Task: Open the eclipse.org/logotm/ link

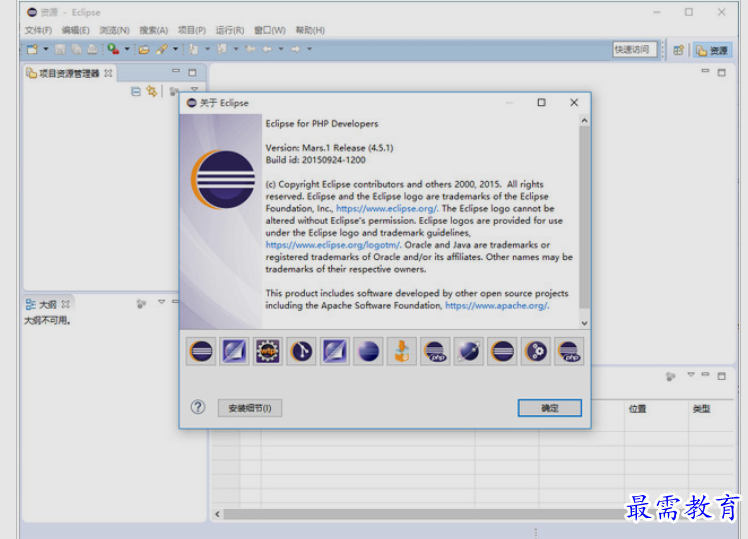Action: (333, 245)
